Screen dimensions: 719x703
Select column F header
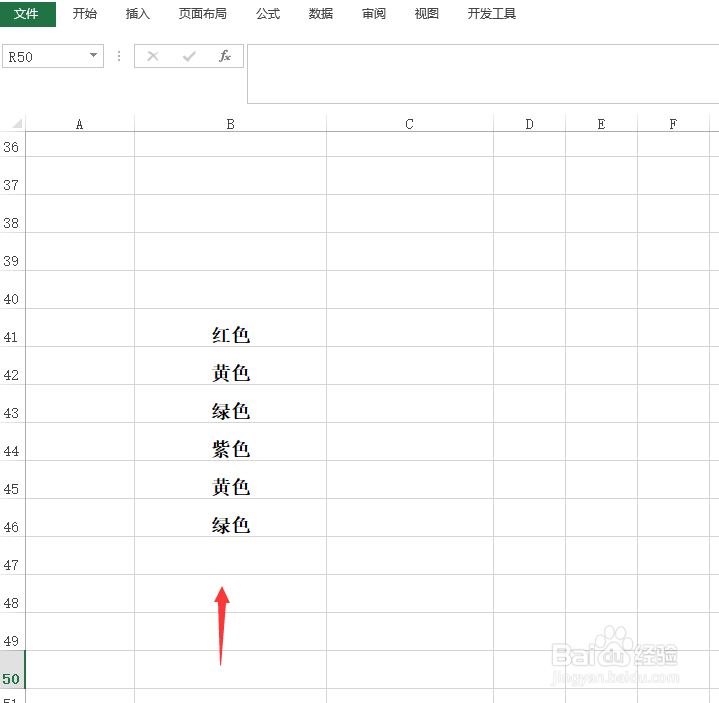673,124
